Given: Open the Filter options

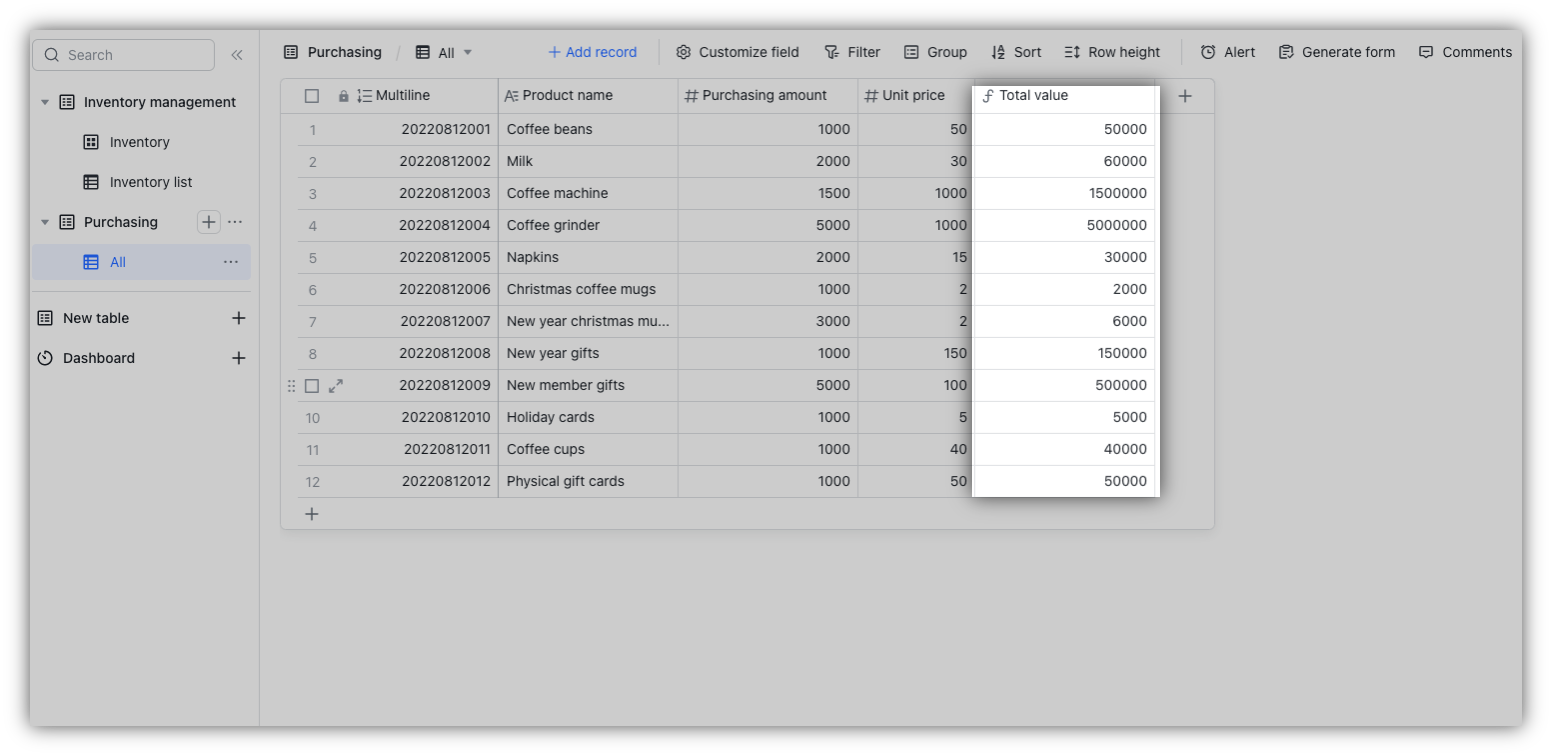Looking at the screenshot, I should 852,51.
